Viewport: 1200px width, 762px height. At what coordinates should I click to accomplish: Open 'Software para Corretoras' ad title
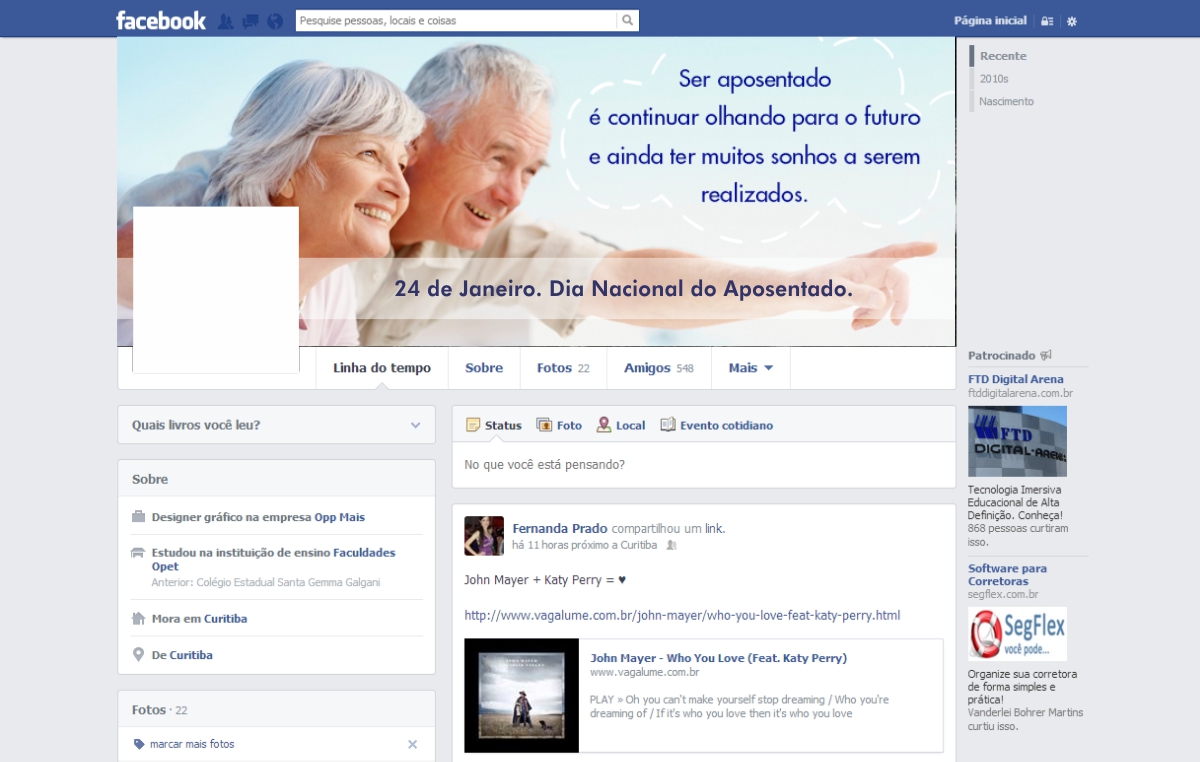point(1007,574)
